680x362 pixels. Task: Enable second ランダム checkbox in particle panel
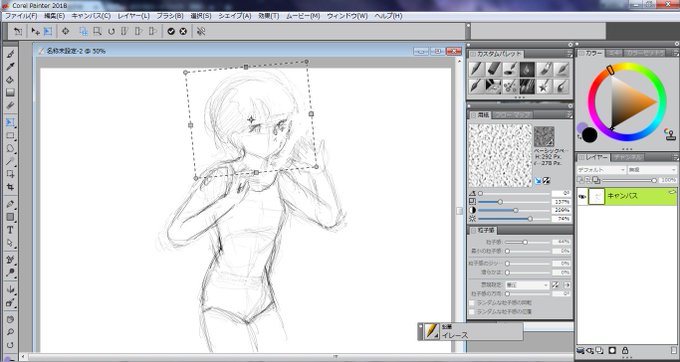click(x=472, y=311)
